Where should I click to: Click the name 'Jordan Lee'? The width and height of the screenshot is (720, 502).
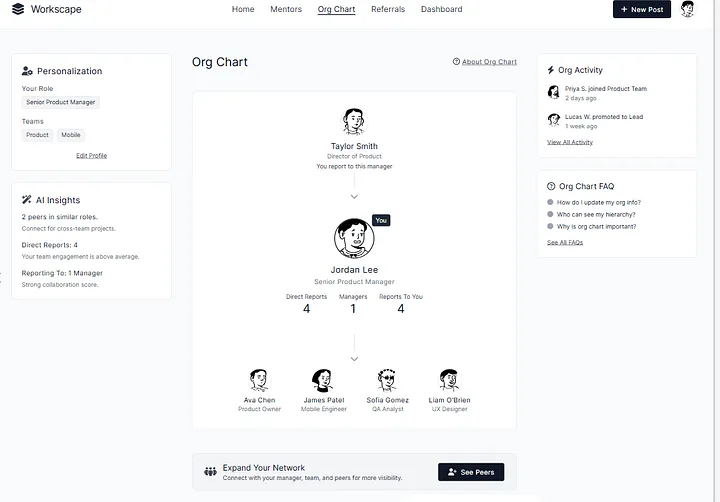(354, 270)
